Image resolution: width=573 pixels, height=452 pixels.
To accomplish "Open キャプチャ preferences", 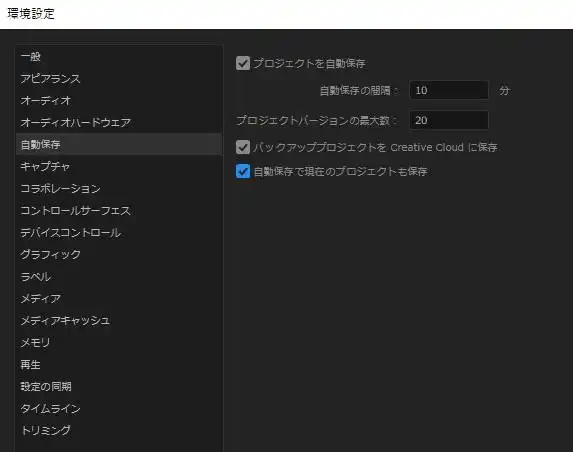I will [119, 167].
